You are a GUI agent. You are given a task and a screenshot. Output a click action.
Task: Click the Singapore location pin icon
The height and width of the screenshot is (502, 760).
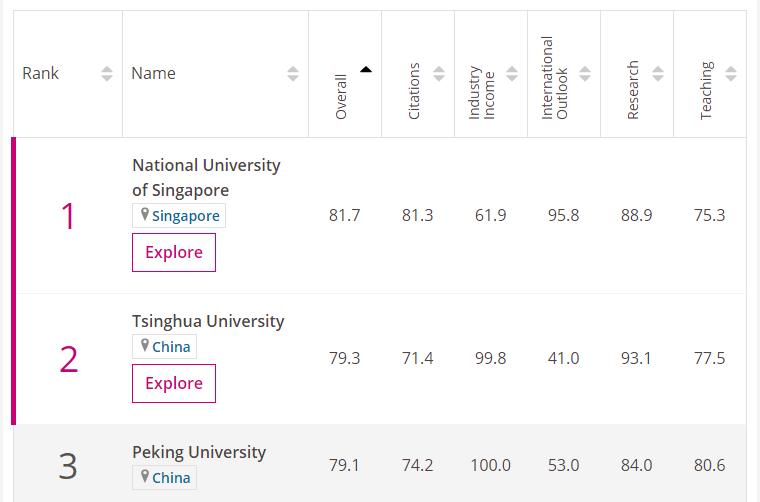coord(145,215)
